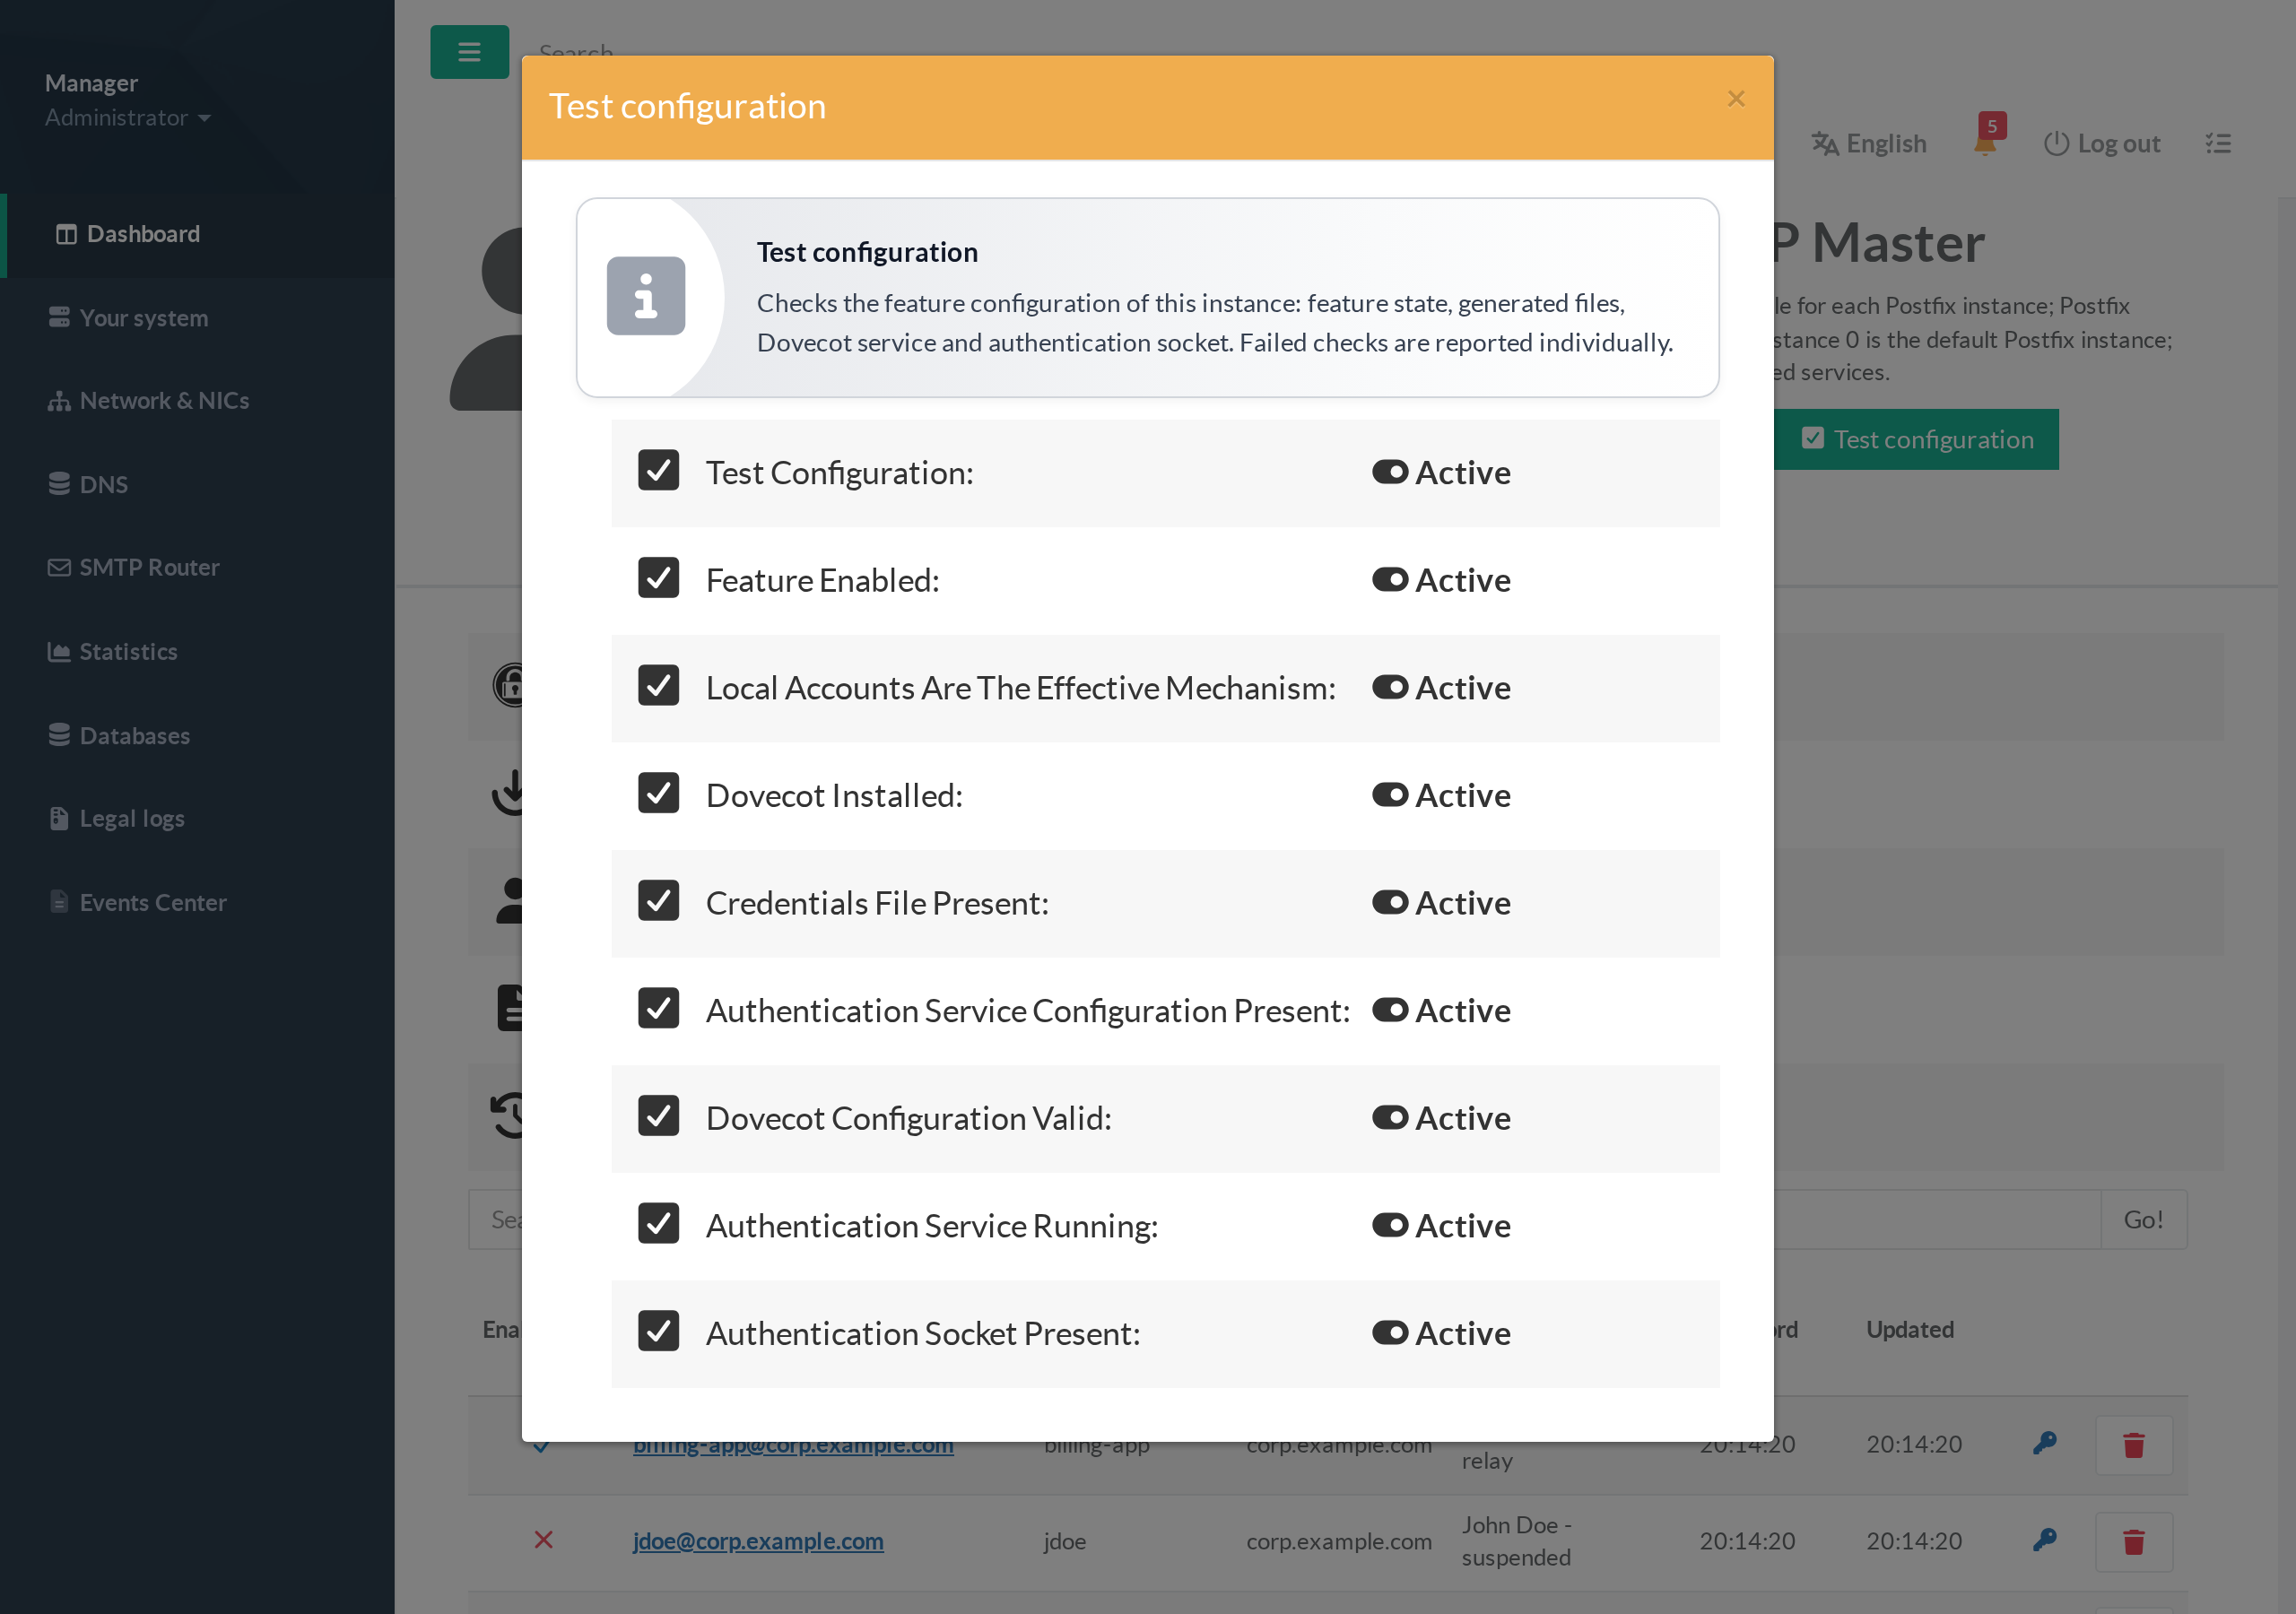The image size is (2296, 1614).
Task: Click the key icon for jdoe row
Action: pyautogui.click(x=2045, y=1540)
